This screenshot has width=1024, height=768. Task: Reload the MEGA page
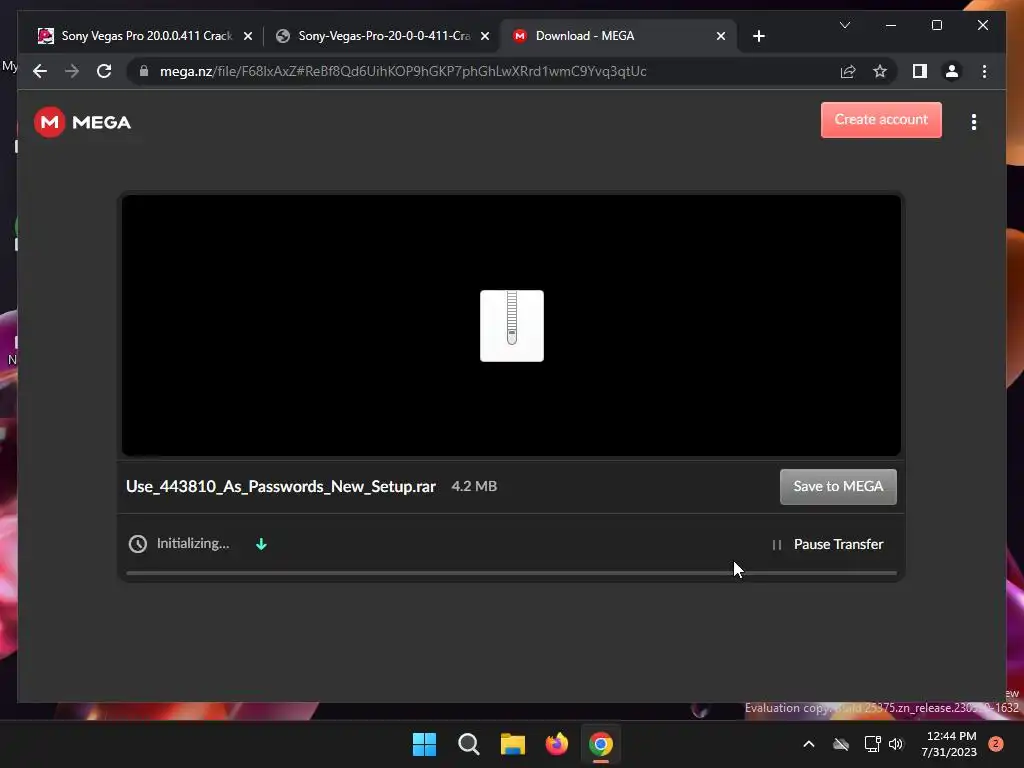coord(104,71)
